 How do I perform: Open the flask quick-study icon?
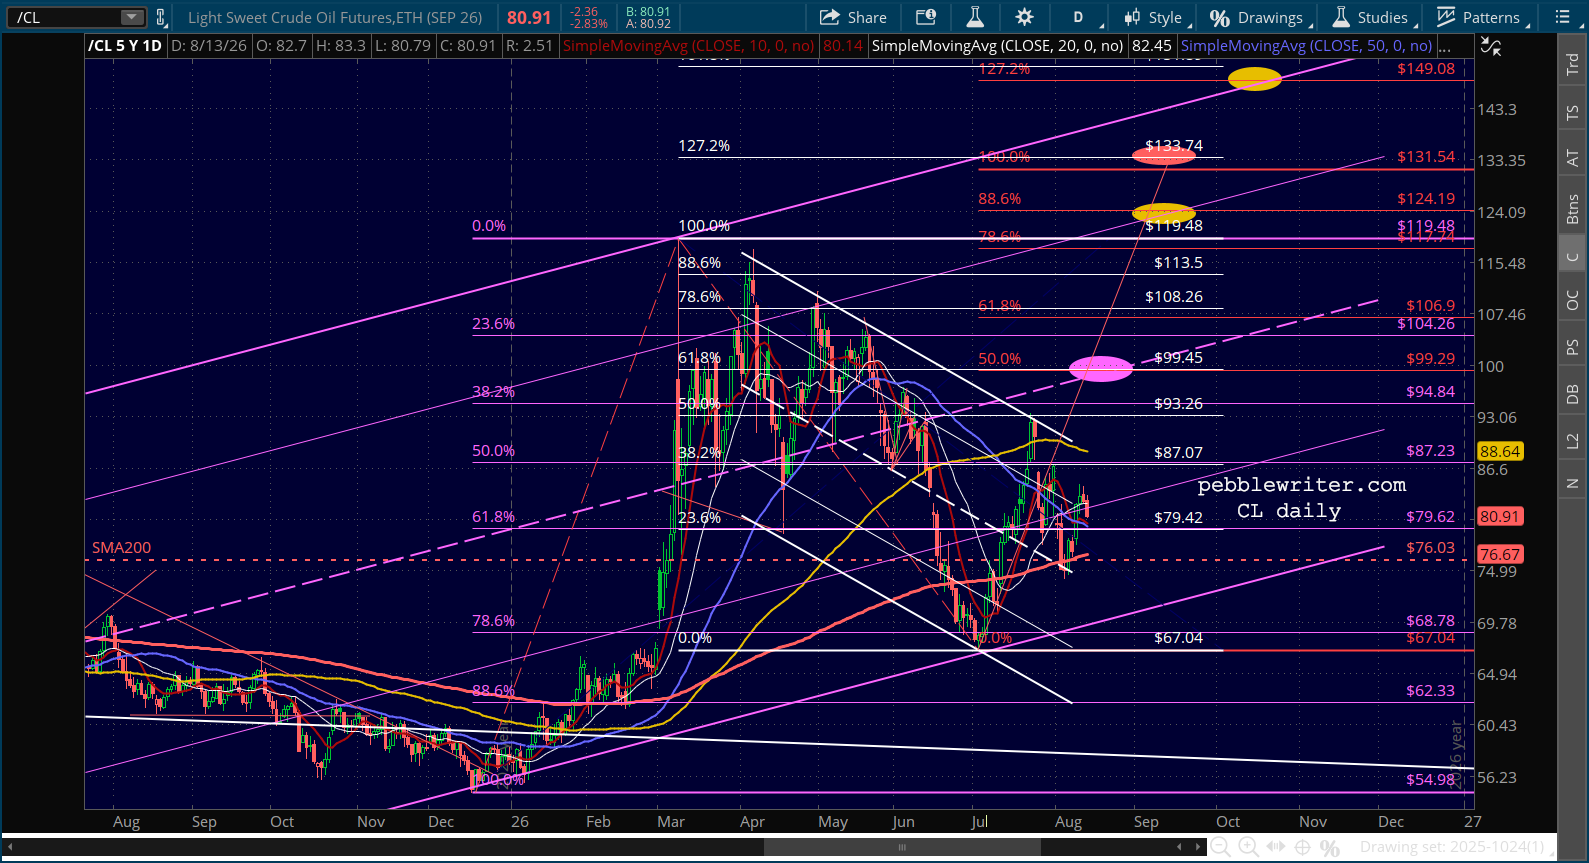coord(975,17)
